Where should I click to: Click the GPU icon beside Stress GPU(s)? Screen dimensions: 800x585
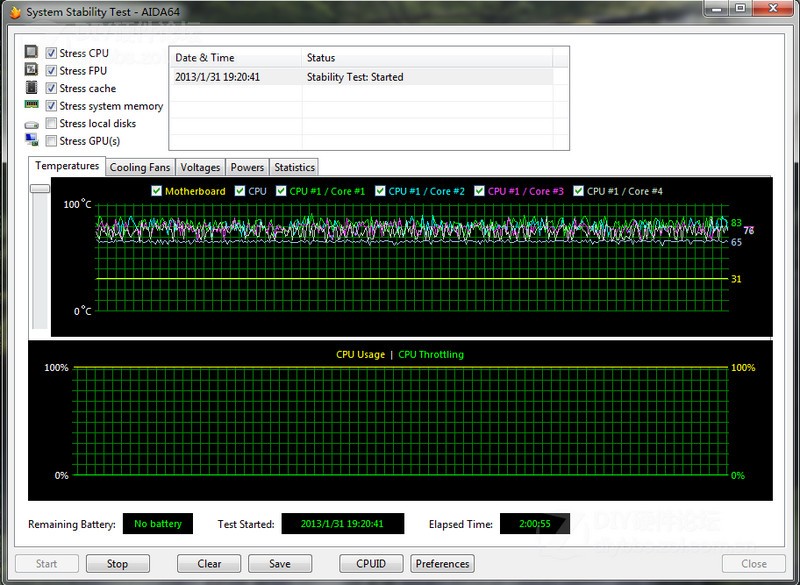pos(31,141)
